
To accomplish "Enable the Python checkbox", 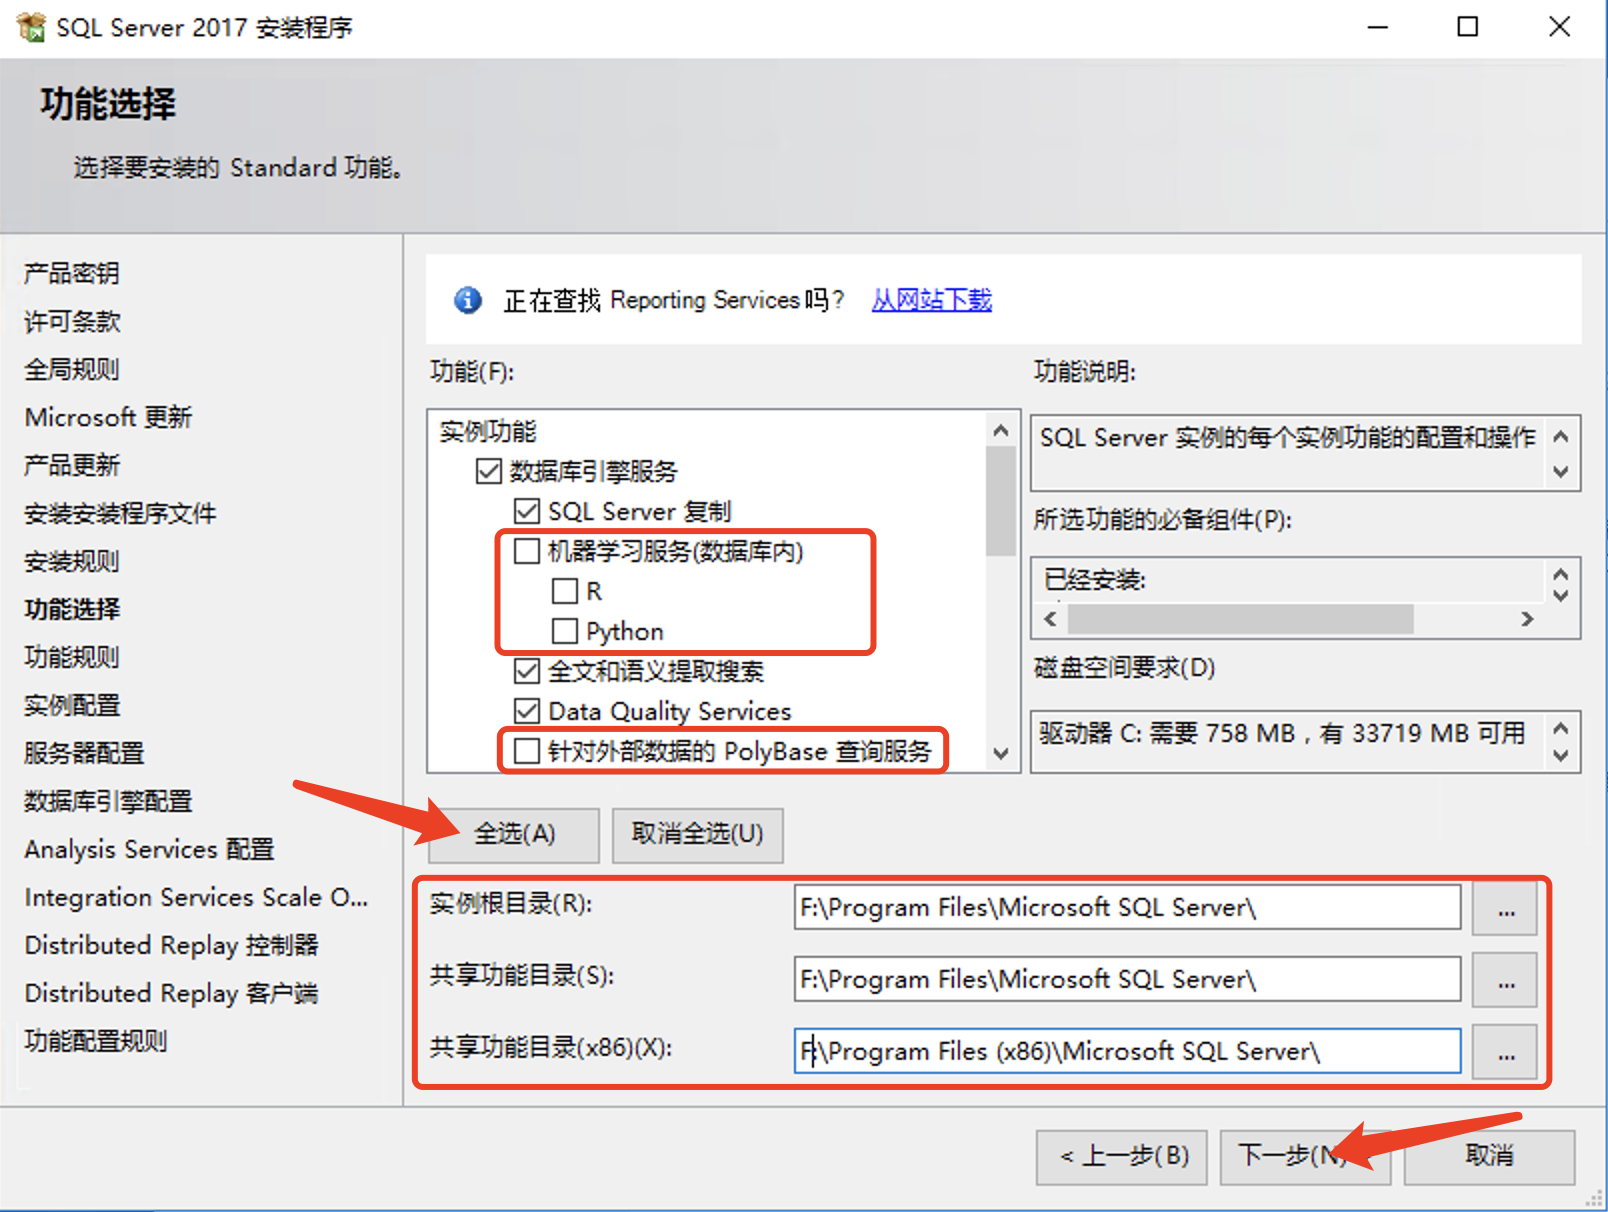I will [565, 631].
